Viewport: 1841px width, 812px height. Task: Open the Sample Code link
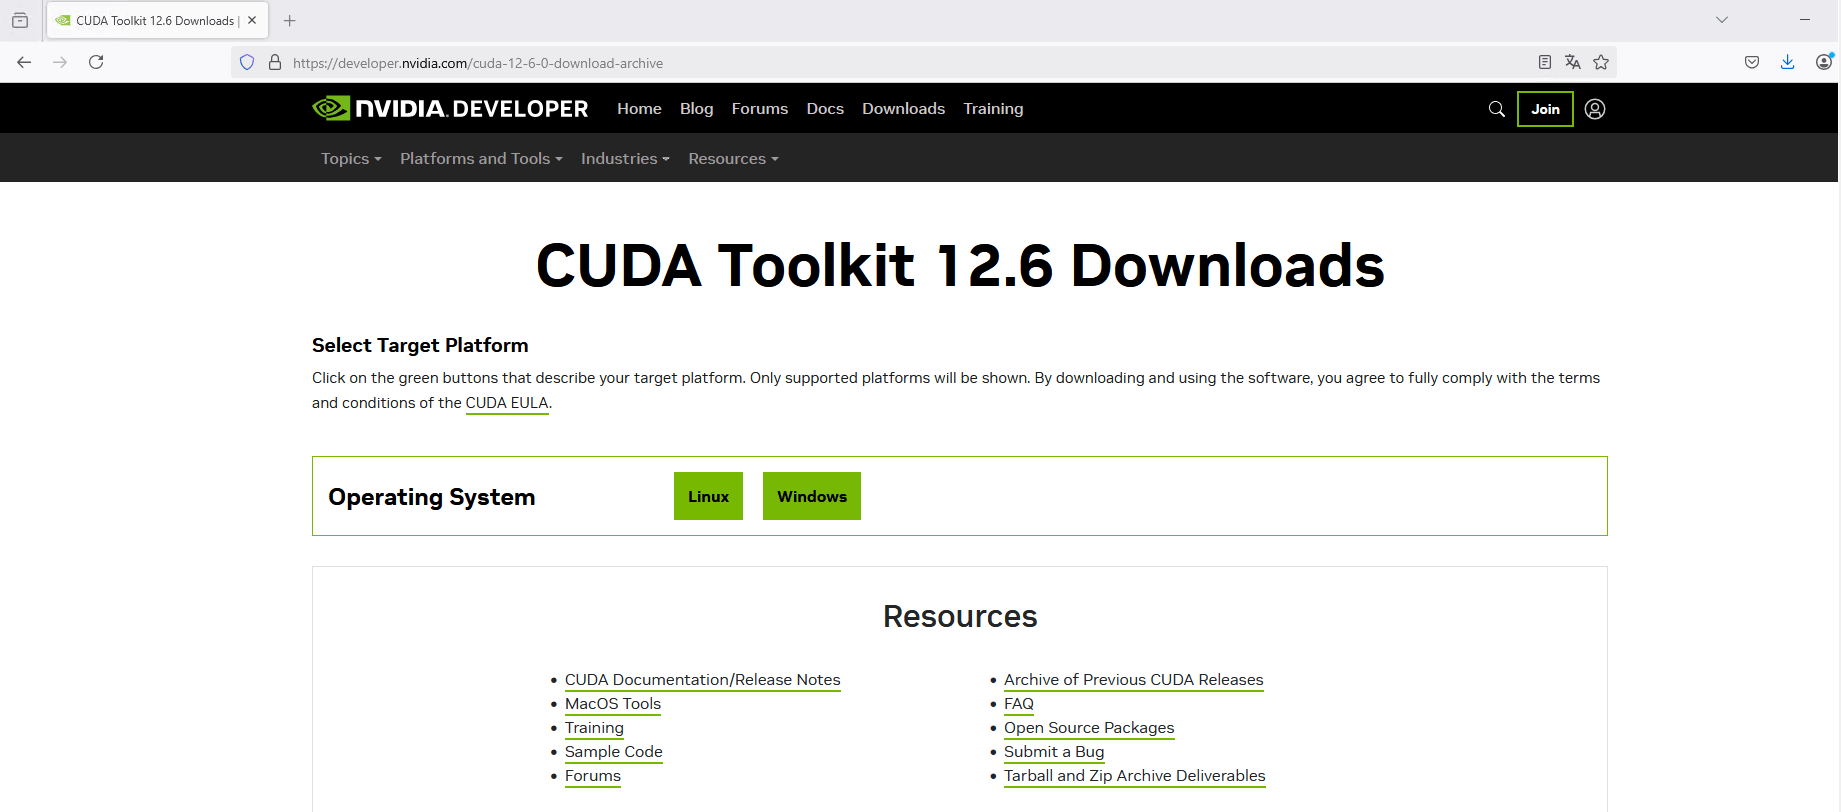tap(614, 752)
